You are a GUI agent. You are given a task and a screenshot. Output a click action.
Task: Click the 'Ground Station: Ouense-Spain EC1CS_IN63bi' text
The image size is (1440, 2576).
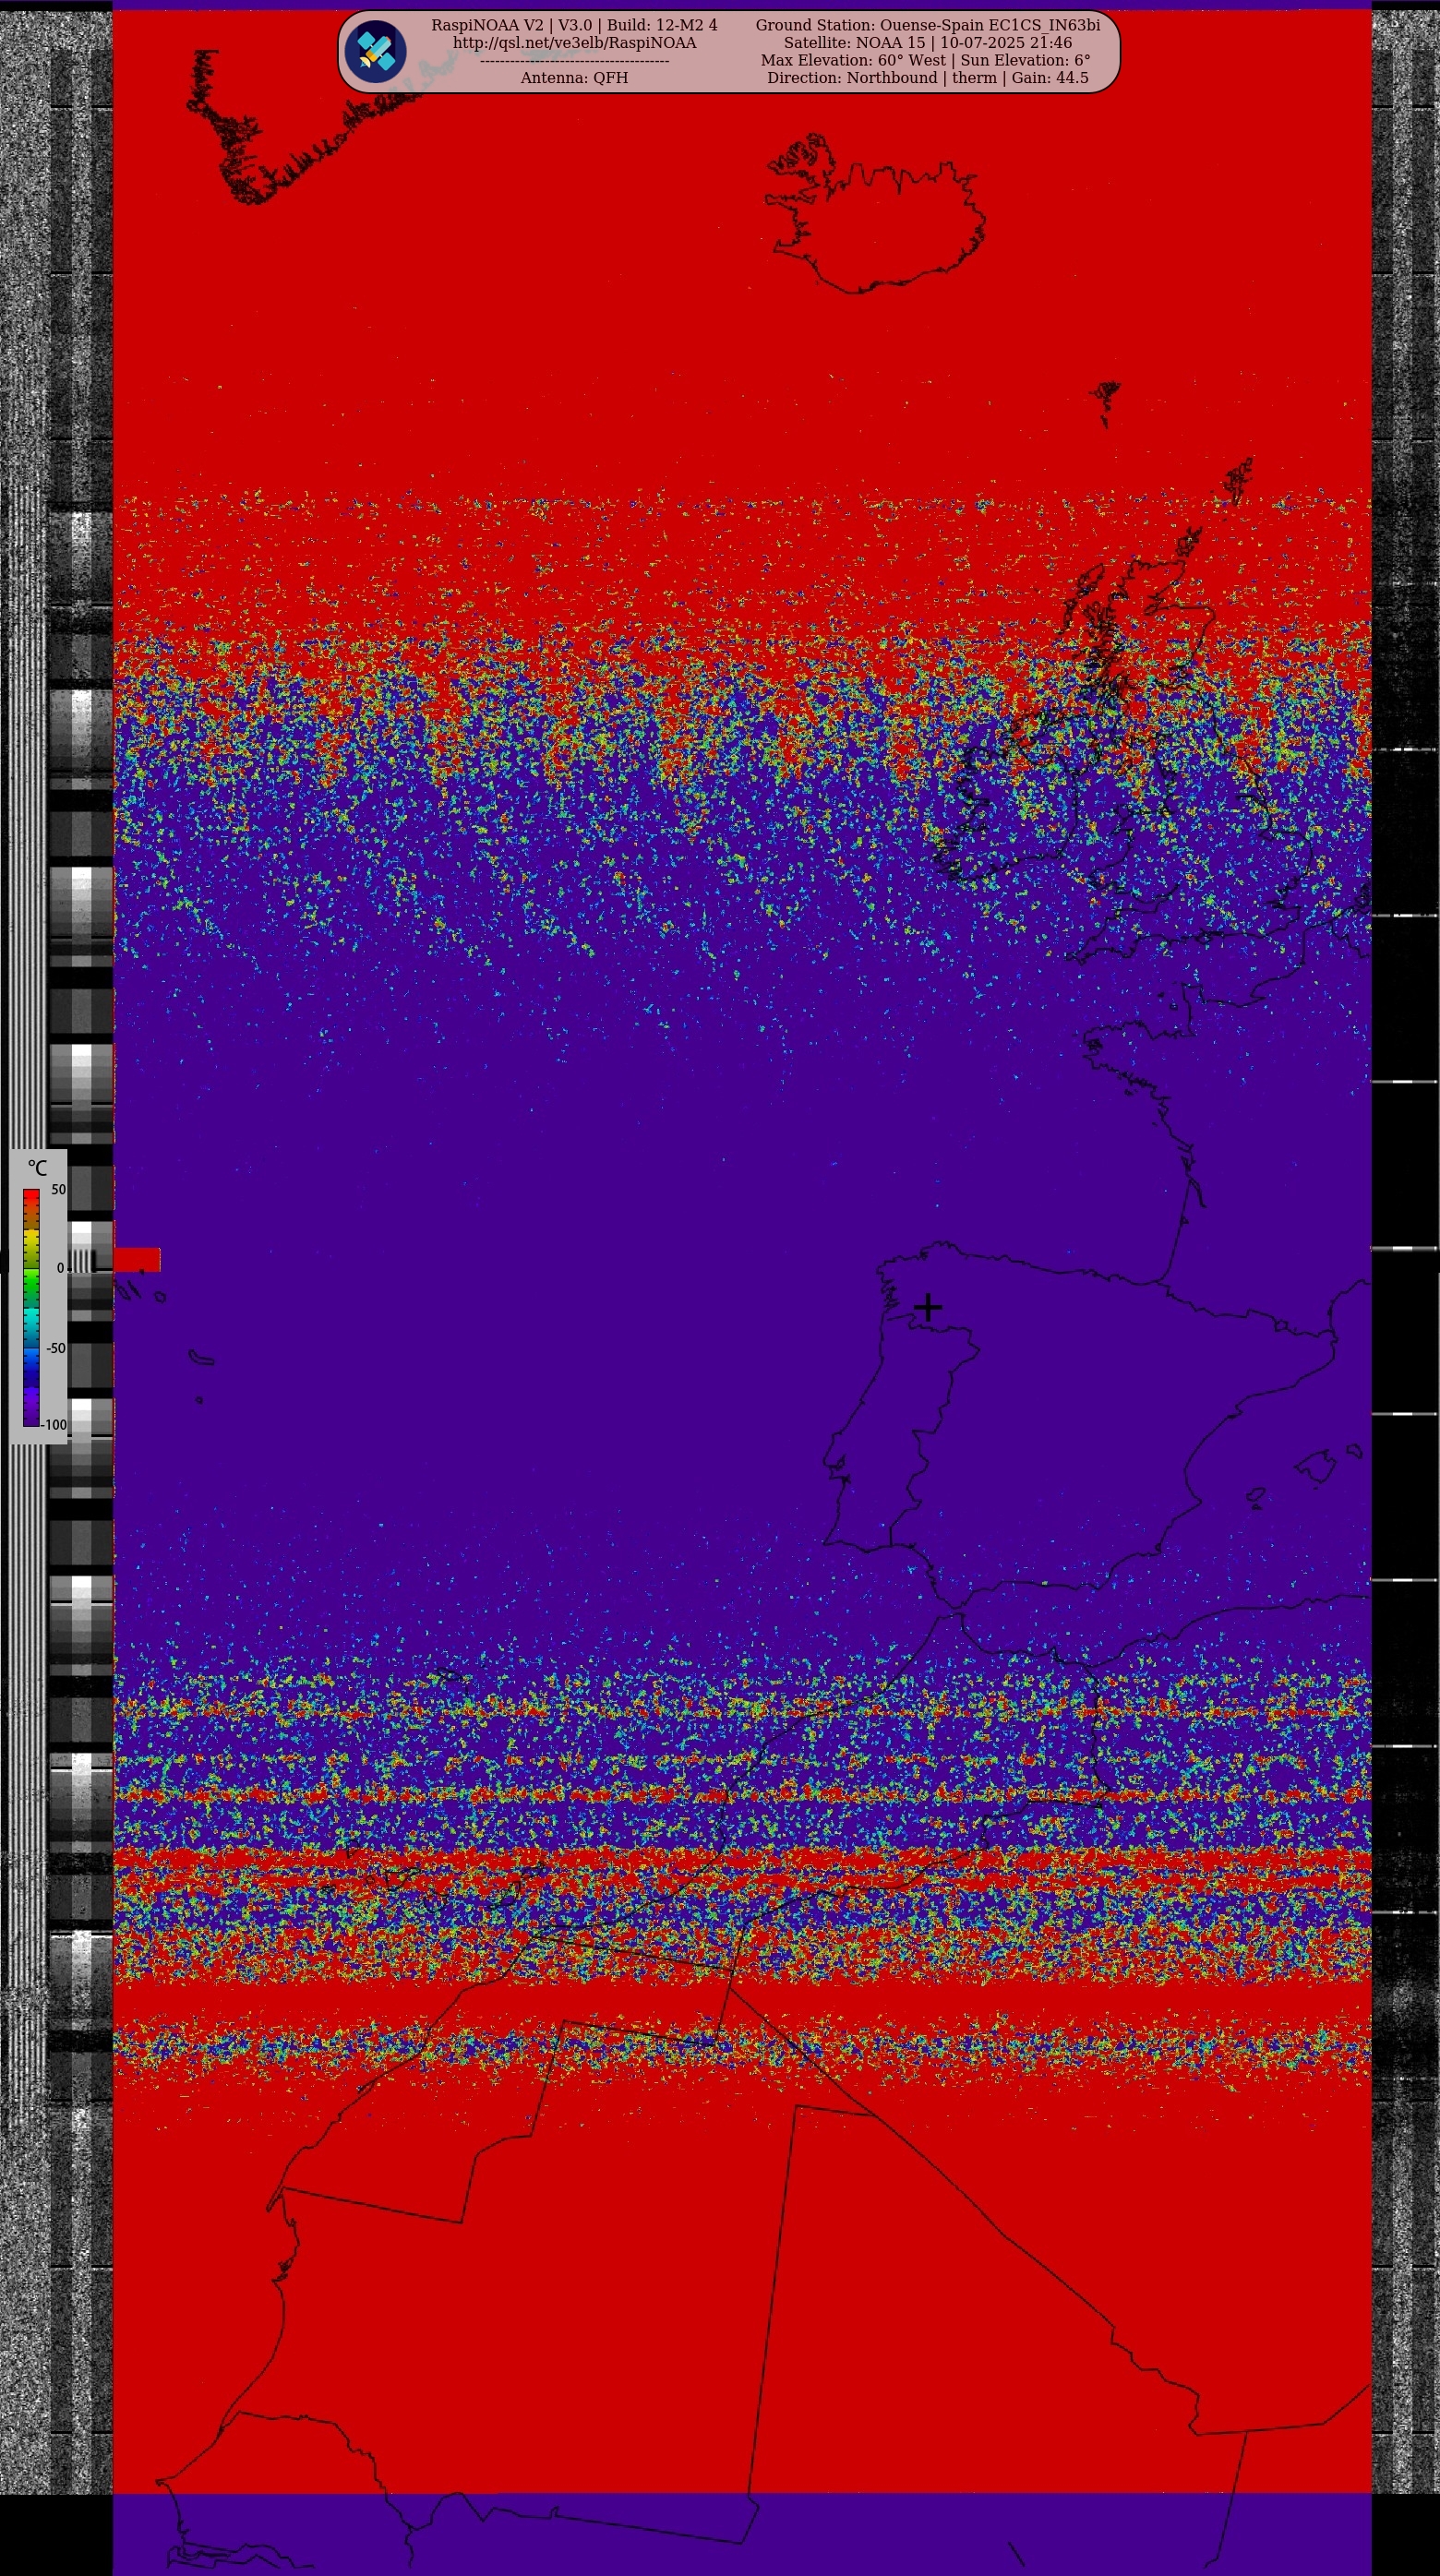click(x=927, y=25)
